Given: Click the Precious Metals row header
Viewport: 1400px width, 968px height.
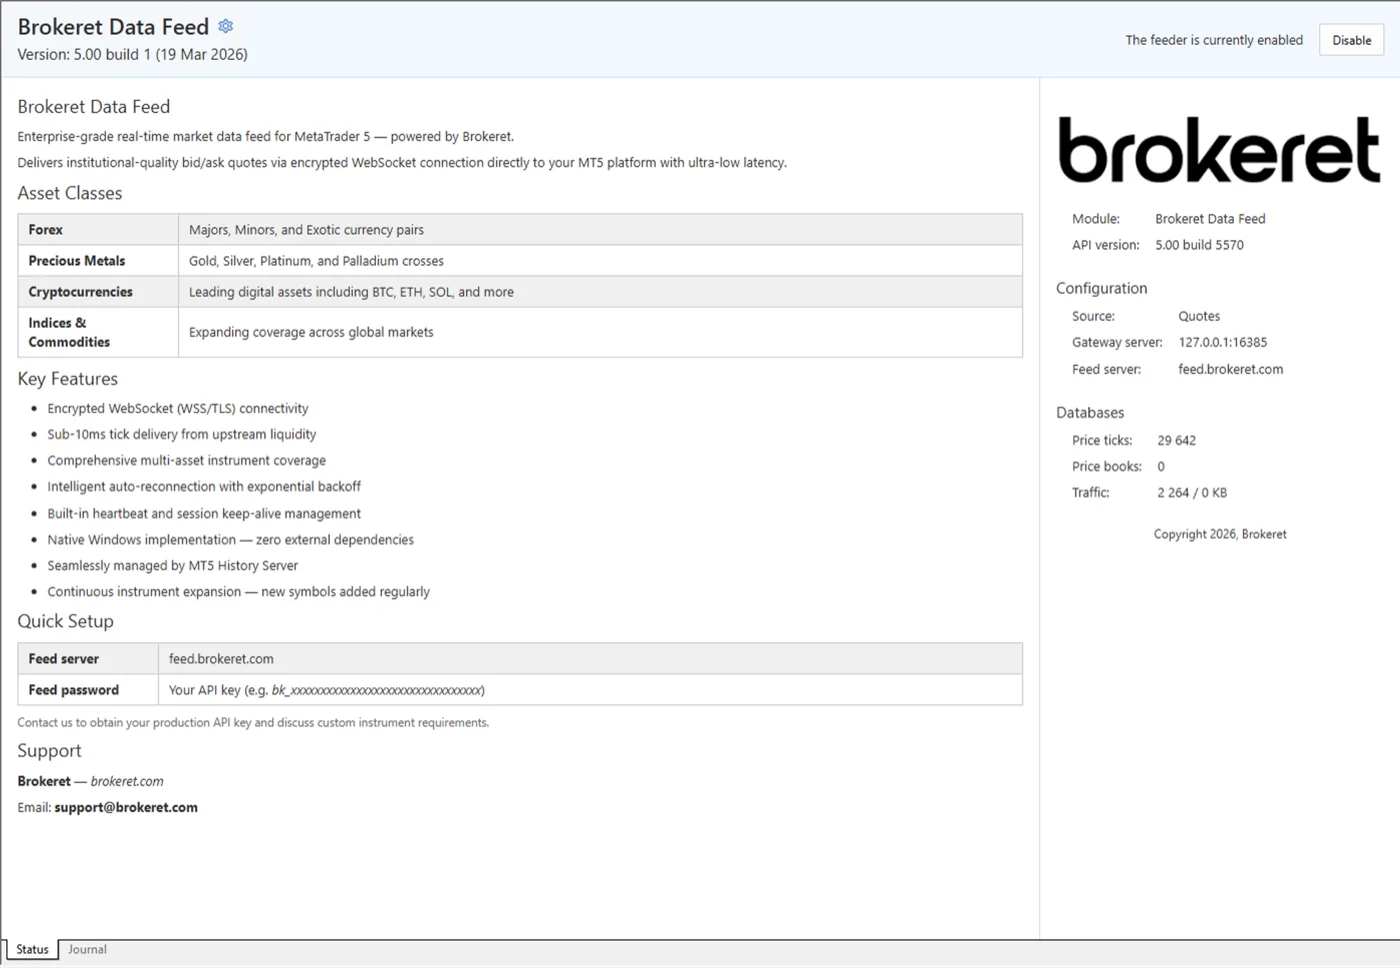Looking at the screenshot, I should 98,261.
